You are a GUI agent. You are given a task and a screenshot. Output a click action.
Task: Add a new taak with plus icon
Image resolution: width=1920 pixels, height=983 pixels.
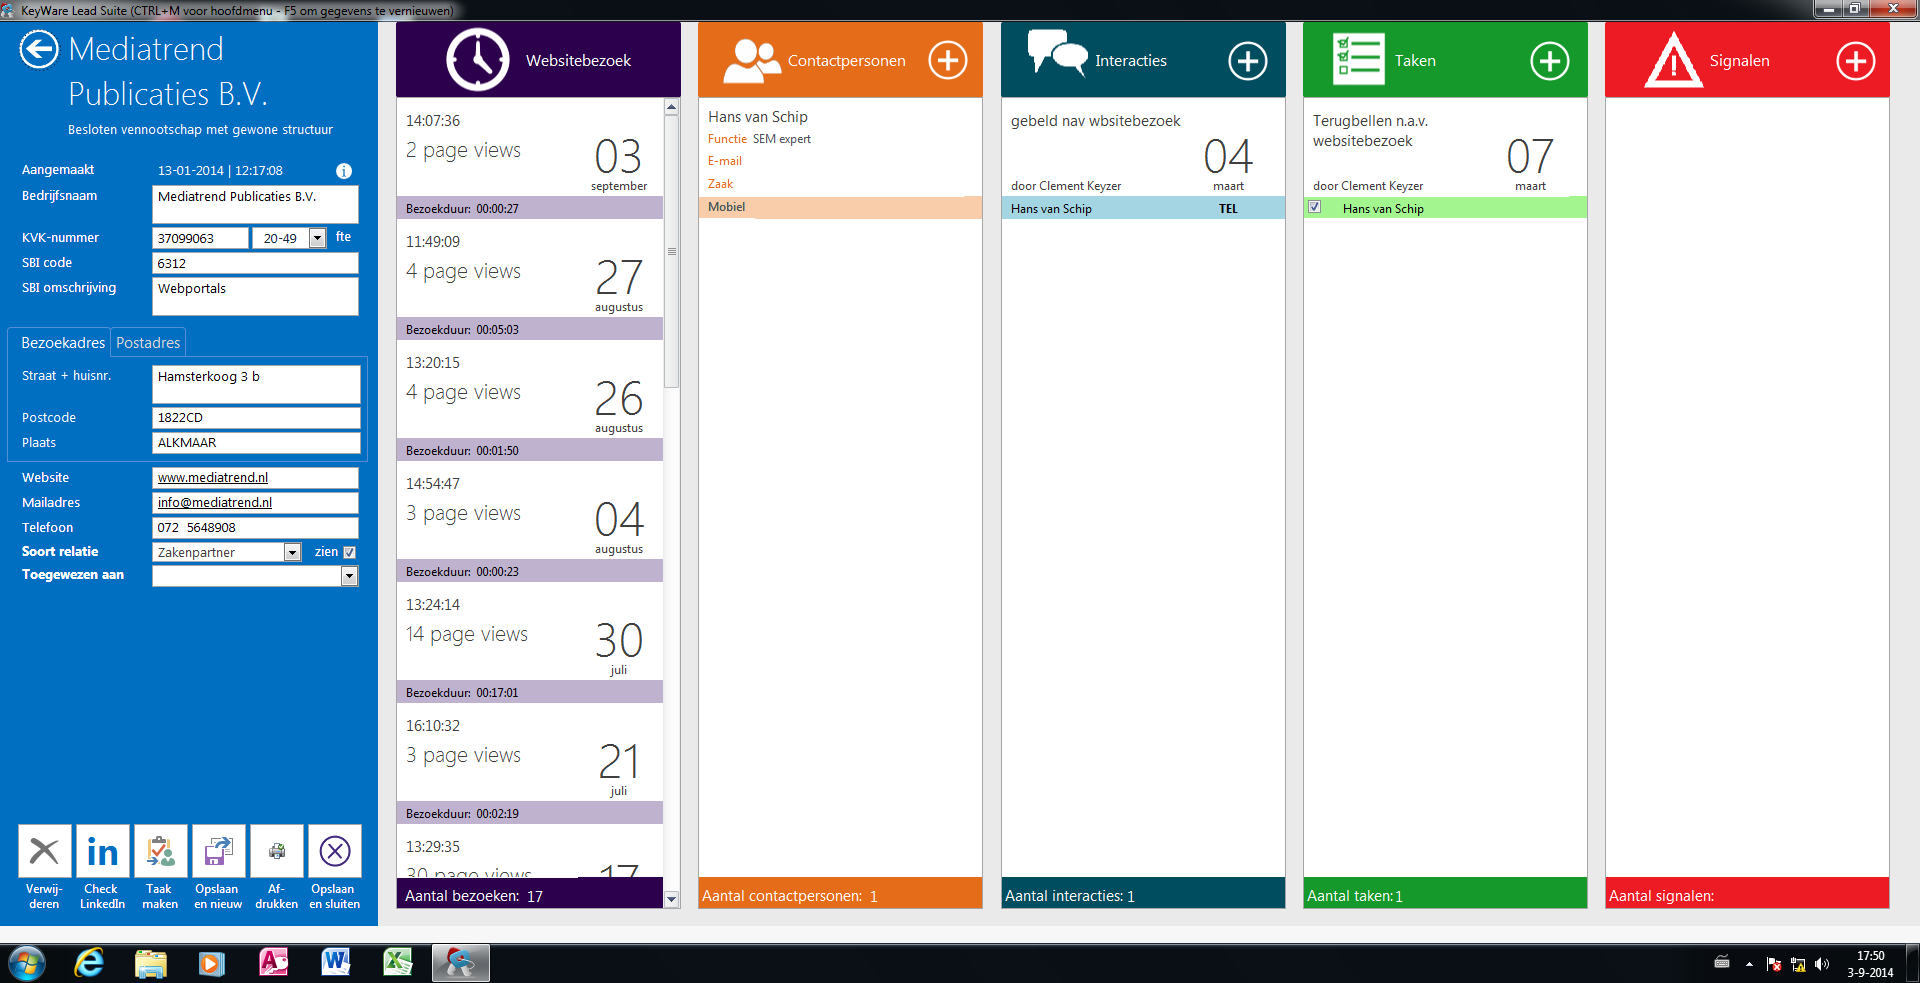(1549, 61)
